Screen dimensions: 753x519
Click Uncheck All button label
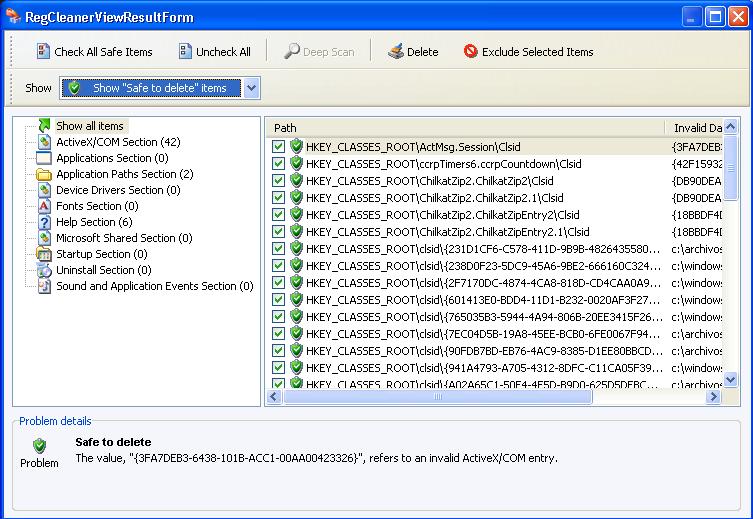[x=223, y=52]
